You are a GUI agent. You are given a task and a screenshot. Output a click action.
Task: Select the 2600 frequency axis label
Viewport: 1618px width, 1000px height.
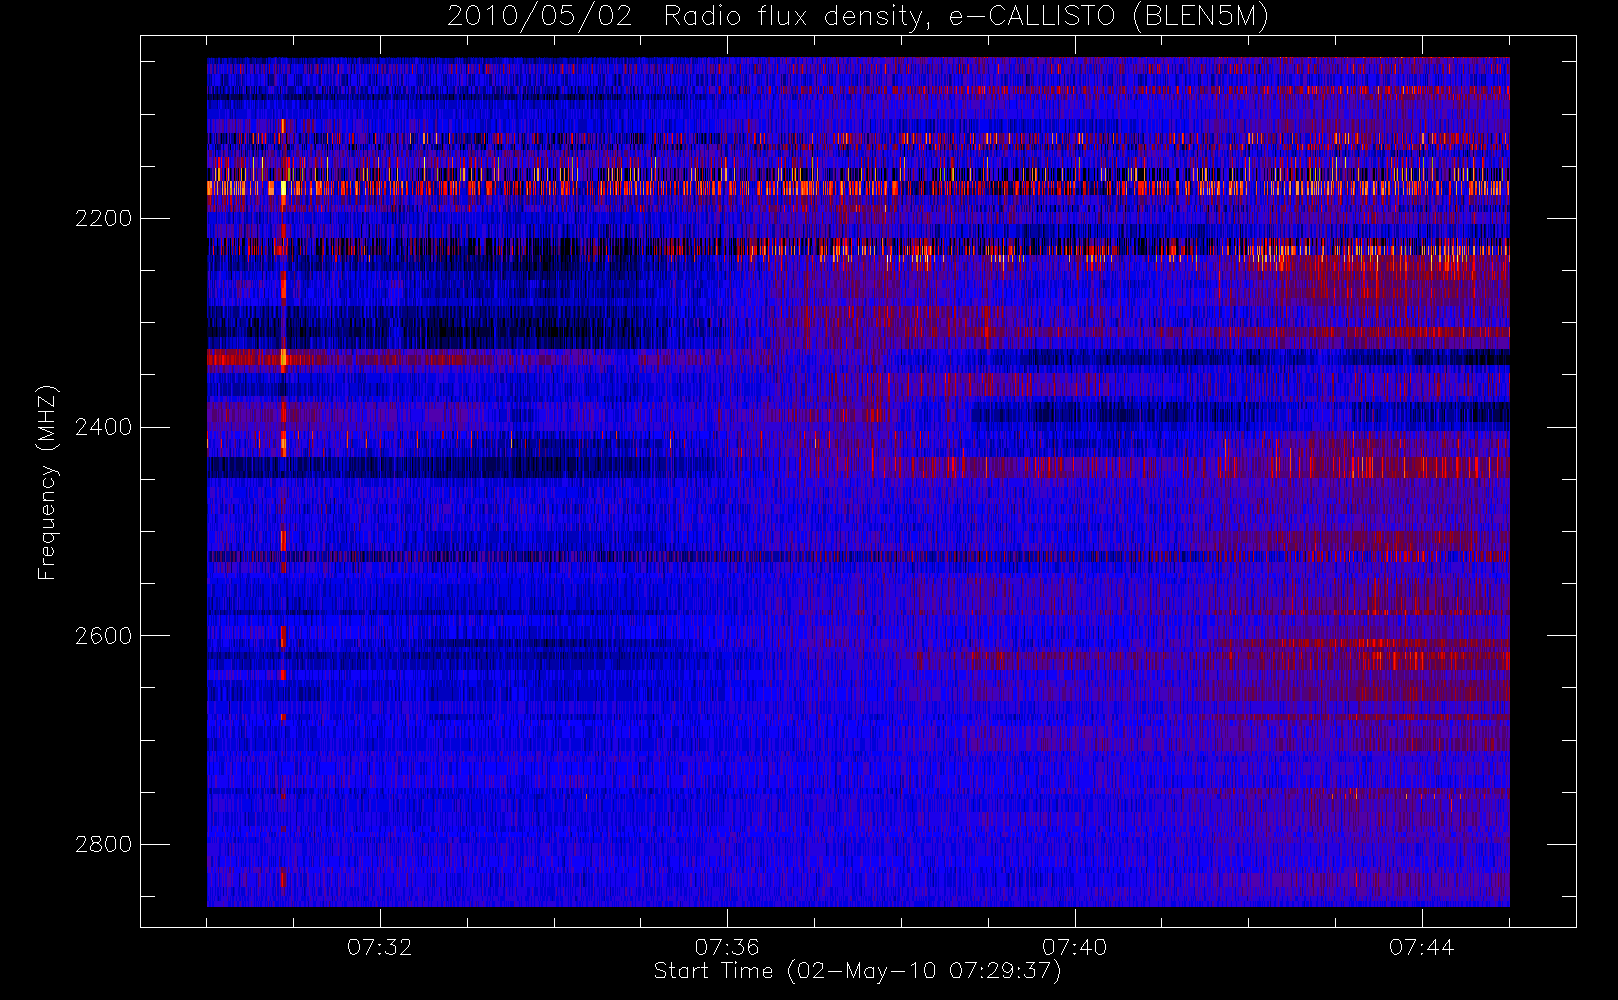click(x=103, y=636)
